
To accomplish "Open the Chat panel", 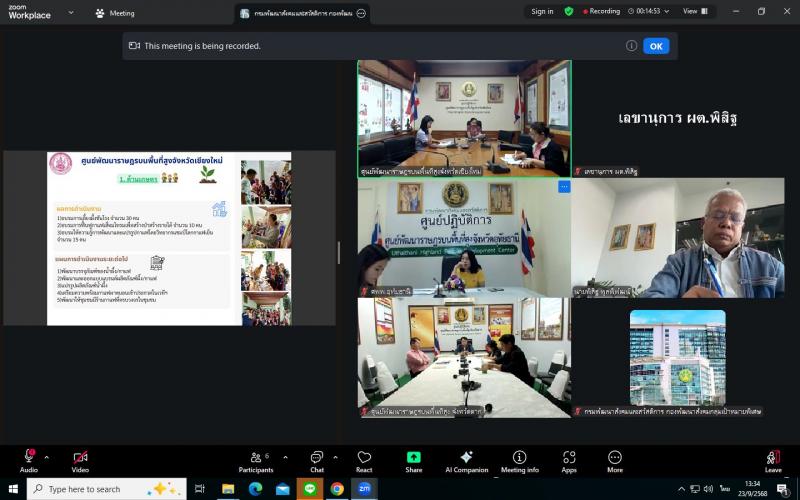I will (317, 461).
